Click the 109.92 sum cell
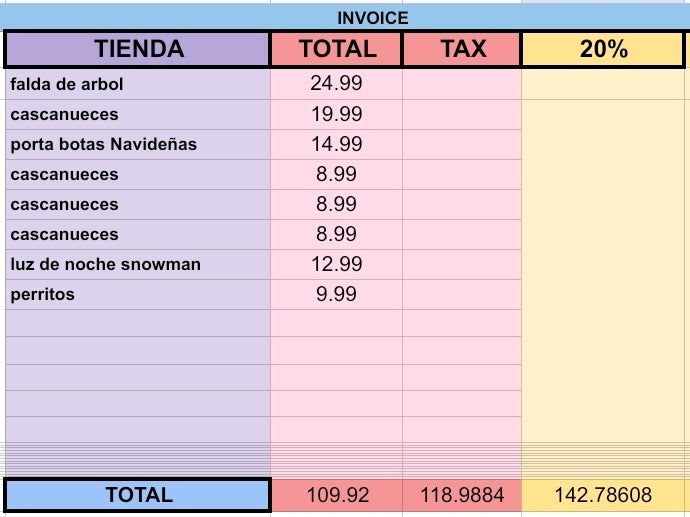 (336, 495)
